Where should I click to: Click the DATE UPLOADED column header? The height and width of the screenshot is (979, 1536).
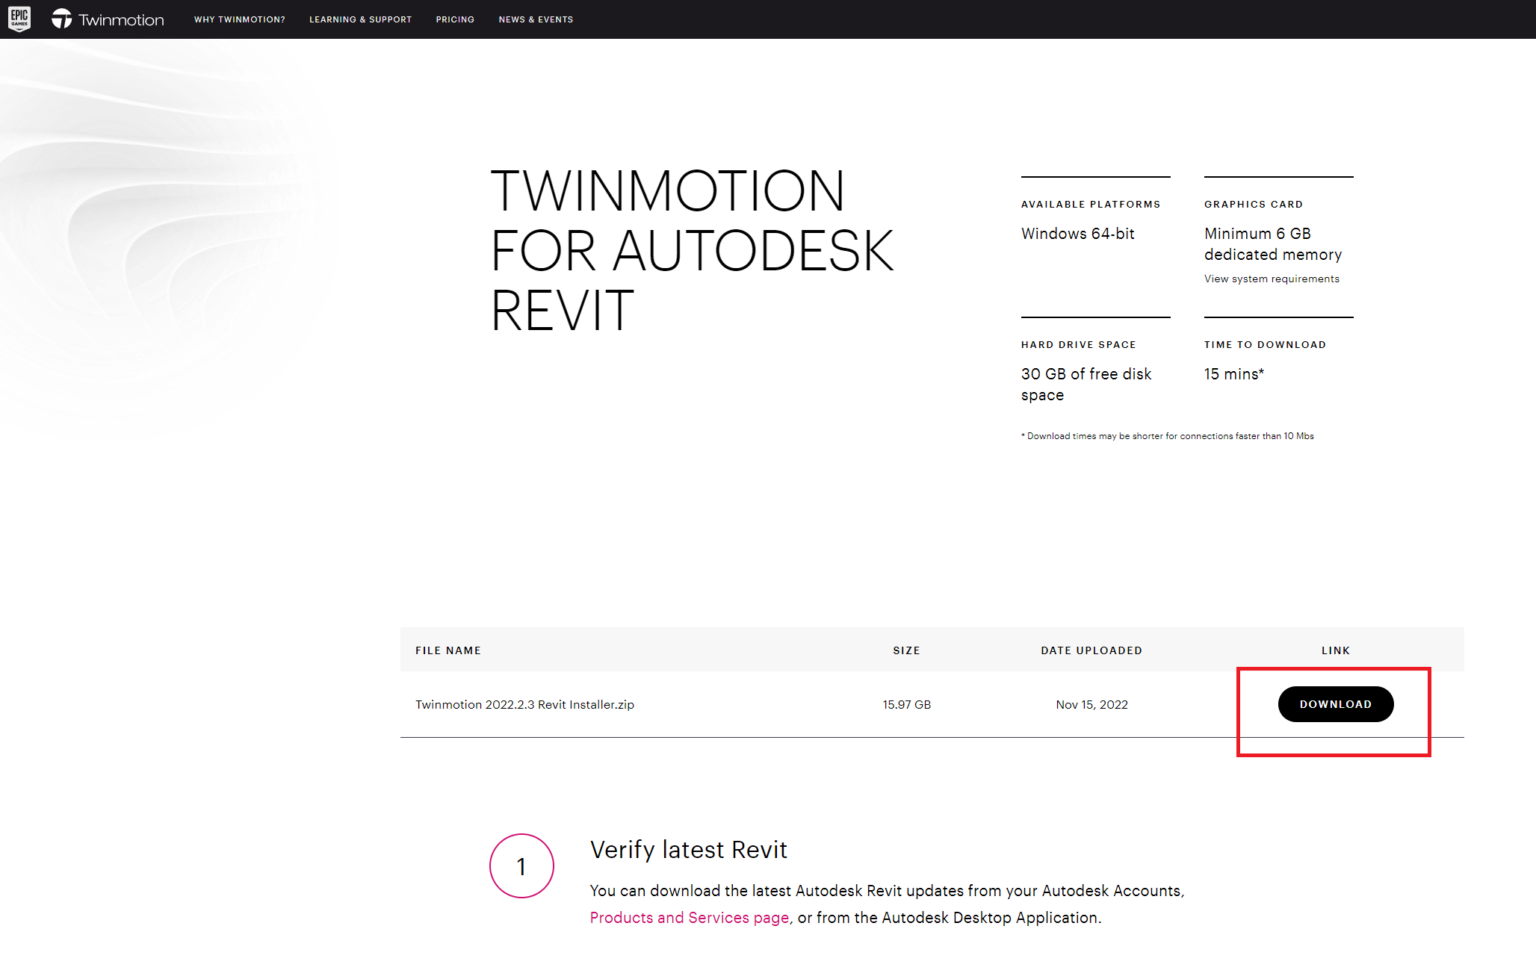(x=1091, y=649)
